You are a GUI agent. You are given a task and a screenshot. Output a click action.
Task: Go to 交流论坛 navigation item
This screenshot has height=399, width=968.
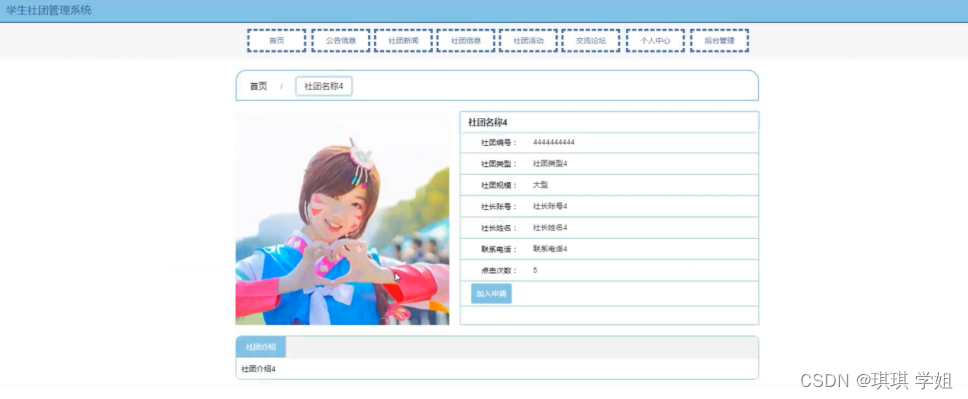(591, 41)
